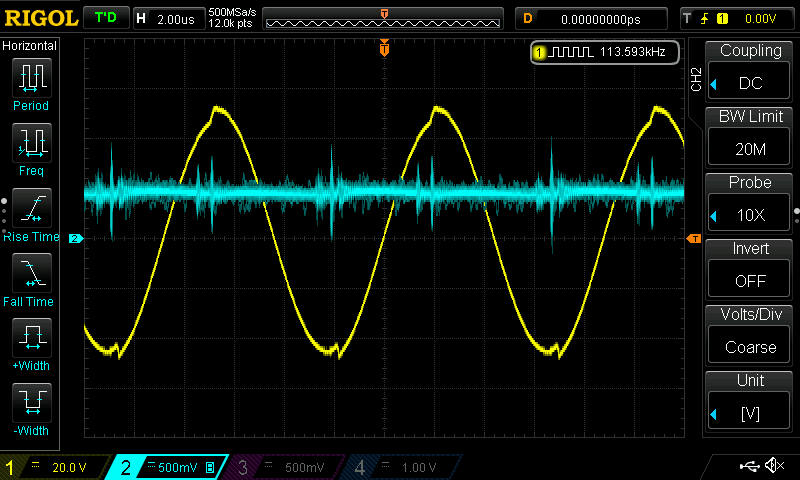This screenshot has height=480, width=800.
Task: Click the muted speaker sound icon
Action: pyautogui.click(x=774, y=465)
